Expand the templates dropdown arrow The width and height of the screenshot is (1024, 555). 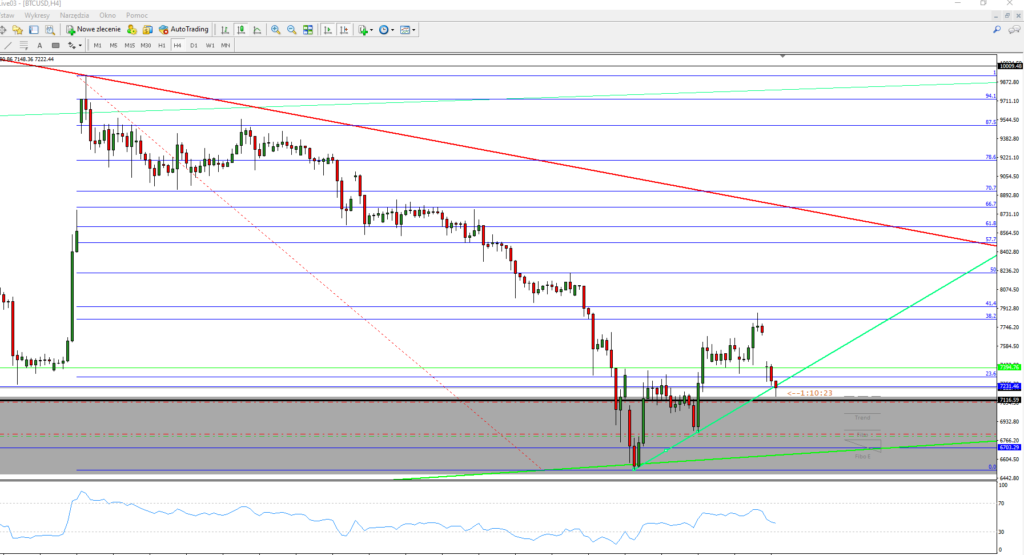pyautogui.click(x=413, y=29)
